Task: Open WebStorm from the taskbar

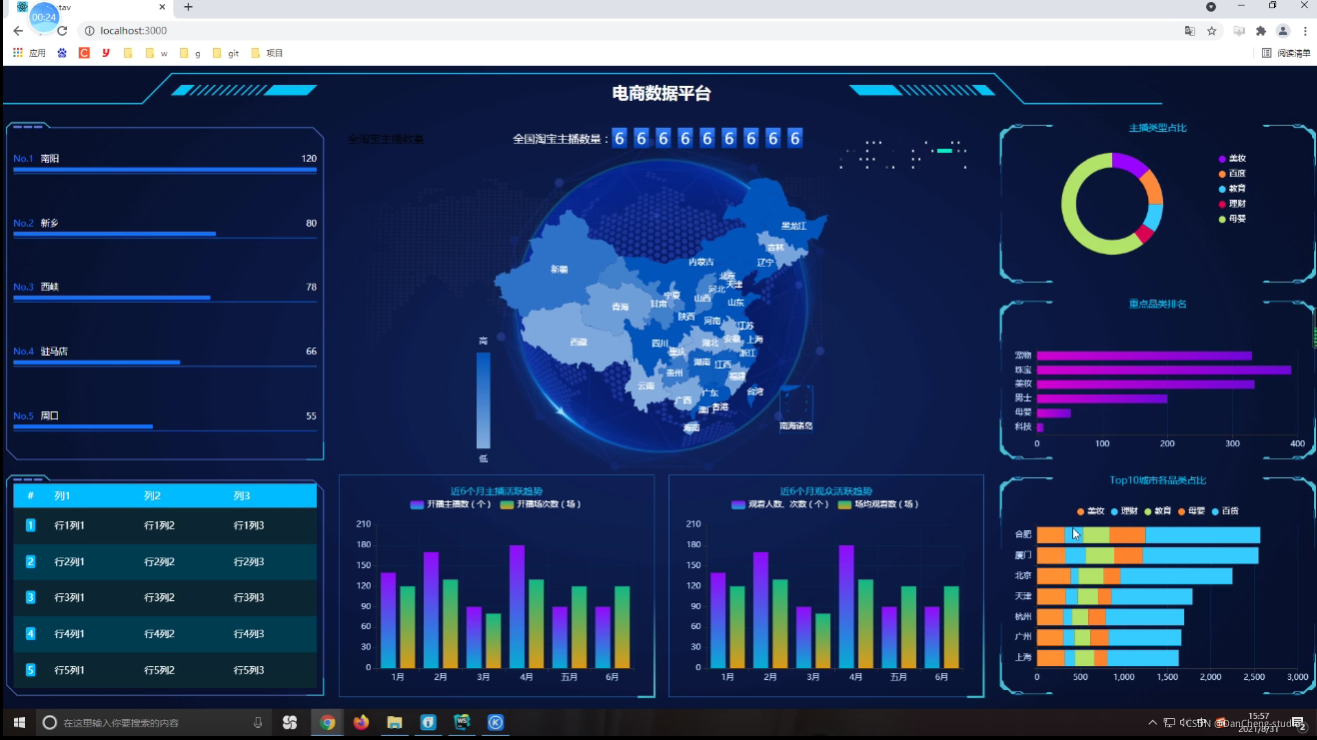Action: [x=462, y=722]
